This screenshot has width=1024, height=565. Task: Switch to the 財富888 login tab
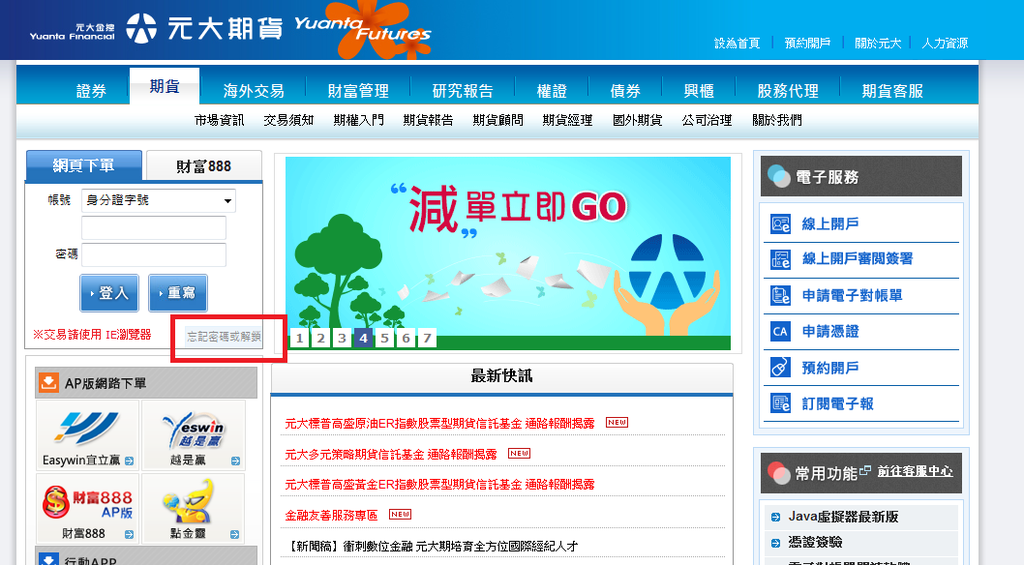pyautogui.click(x=204, y=166)
